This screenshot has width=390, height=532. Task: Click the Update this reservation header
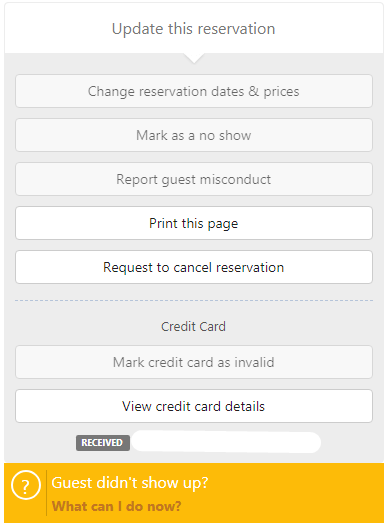click(193, 29)
